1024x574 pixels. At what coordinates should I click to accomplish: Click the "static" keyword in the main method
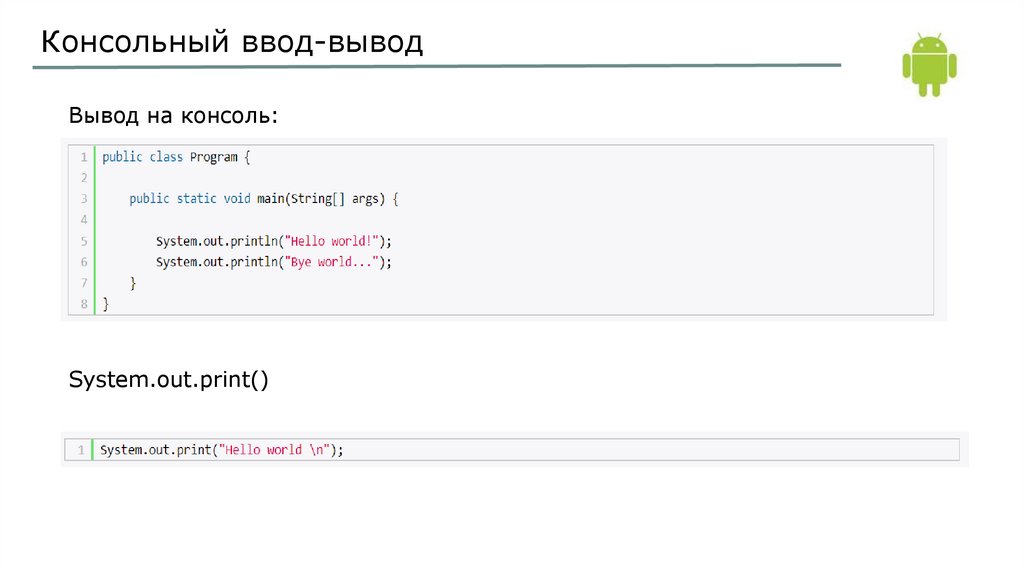[196, 199]
